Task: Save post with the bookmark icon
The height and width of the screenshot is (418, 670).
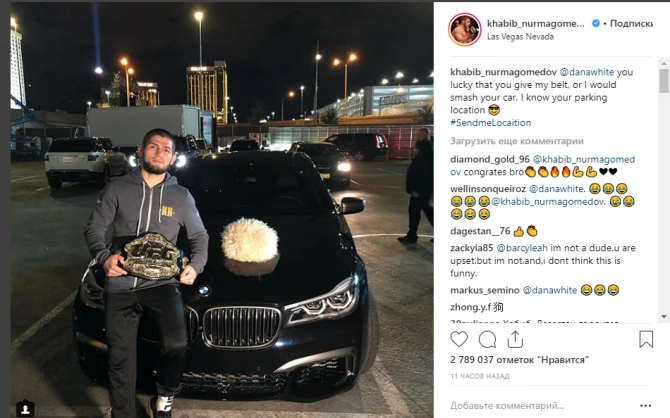Action: [x=646, y=339]
